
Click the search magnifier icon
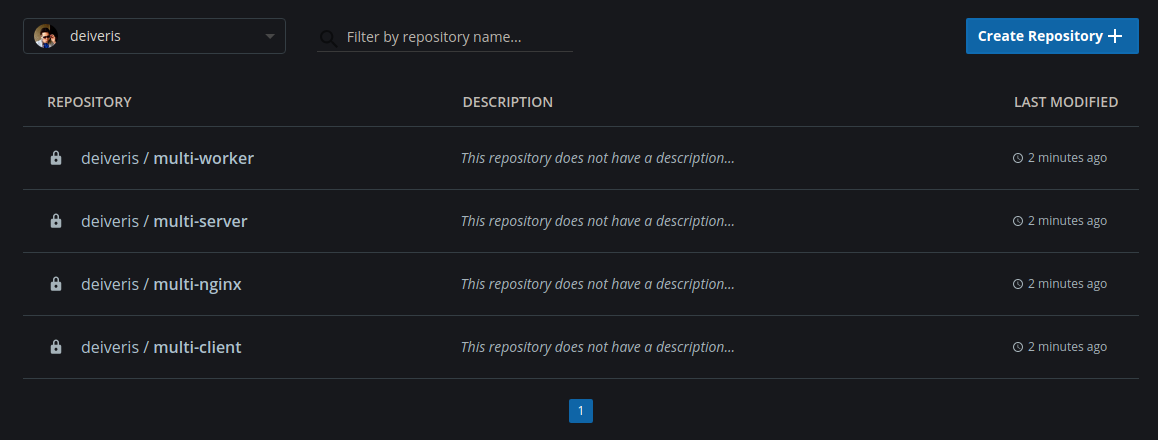point(329,38)
